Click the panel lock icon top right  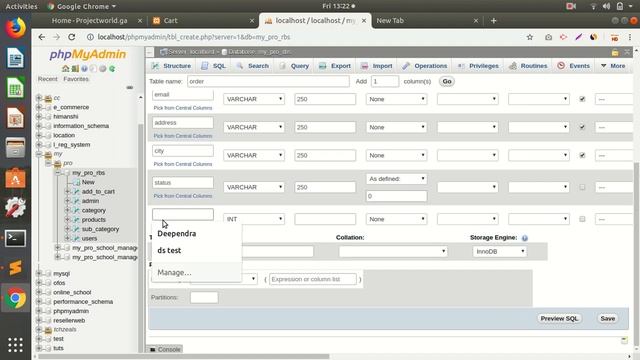click(615, 52)
